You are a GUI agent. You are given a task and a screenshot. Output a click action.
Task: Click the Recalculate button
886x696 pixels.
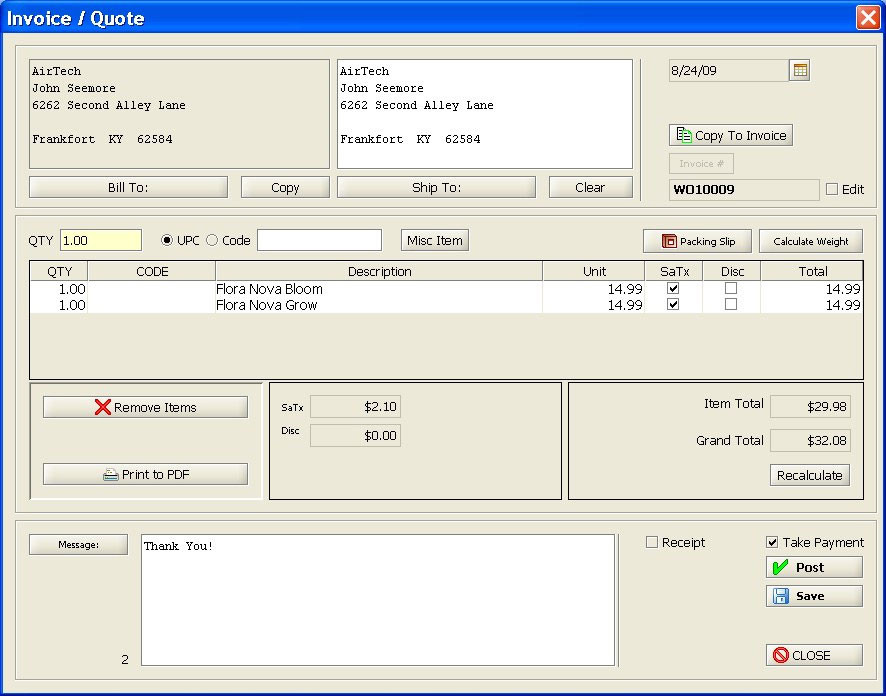click(810, 475)
